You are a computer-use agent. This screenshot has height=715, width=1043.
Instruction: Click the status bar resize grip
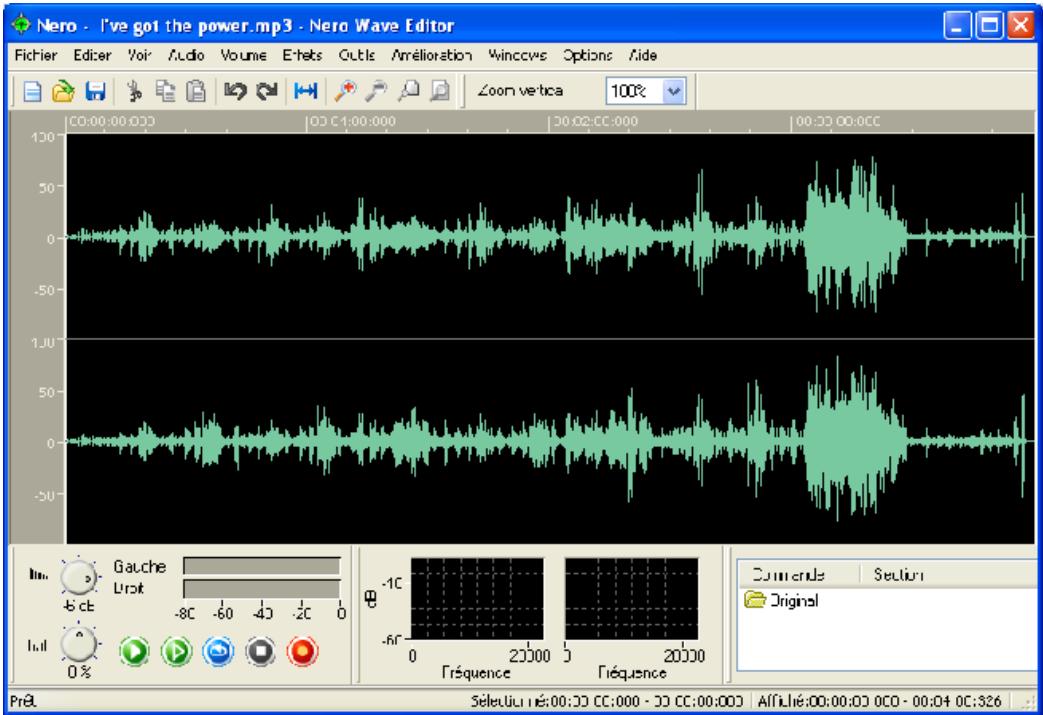coord(1028,702)
